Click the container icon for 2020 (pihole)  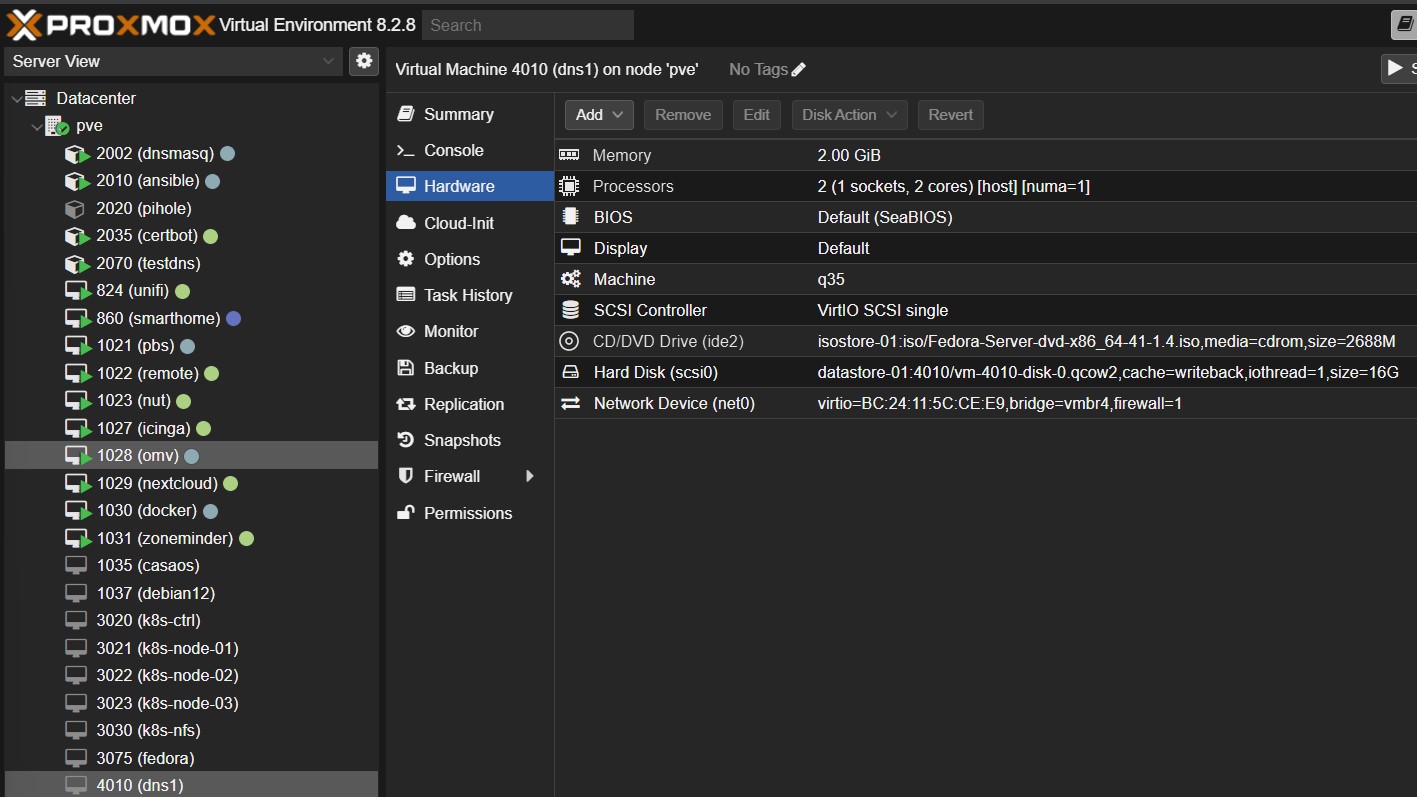point(75,209)
